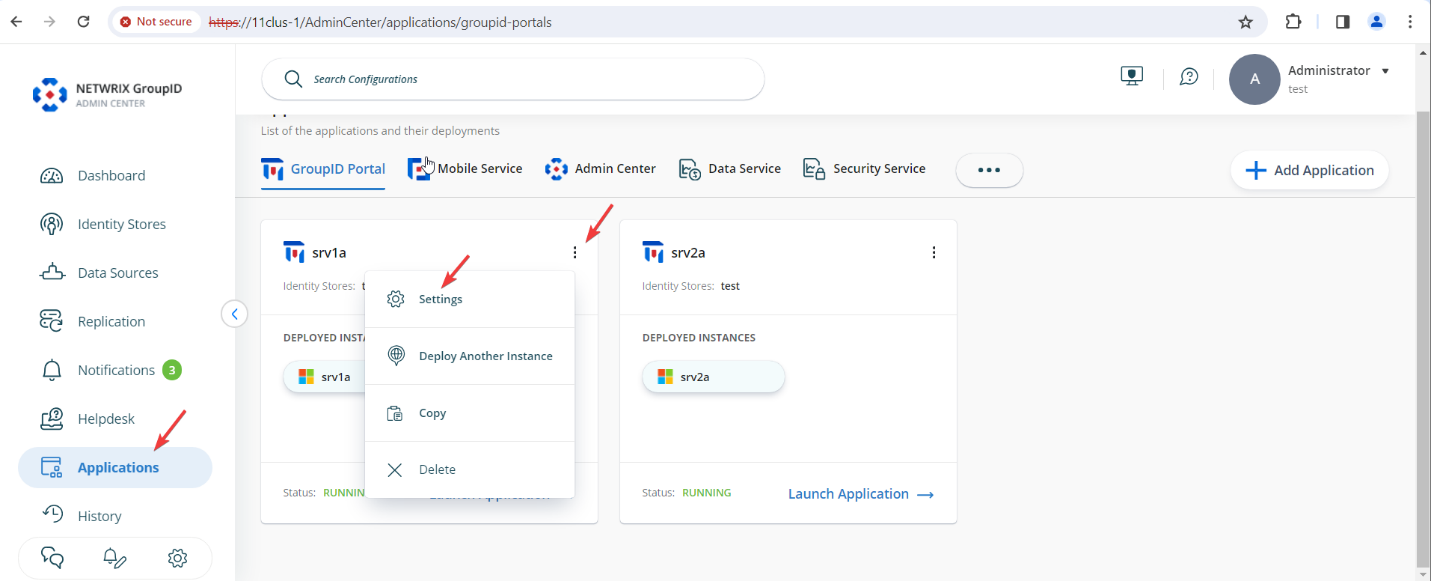Click the settings gear at sidebar bottom

click(x=177, y=557)
